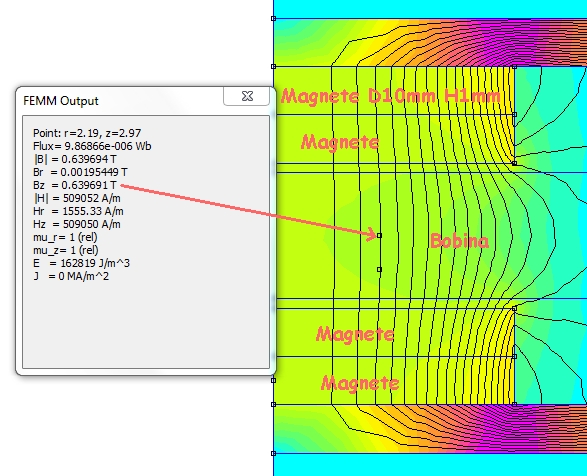Click the Bz = 0.639691 T line
Screen dimensions: 587x476
[75, 185]
